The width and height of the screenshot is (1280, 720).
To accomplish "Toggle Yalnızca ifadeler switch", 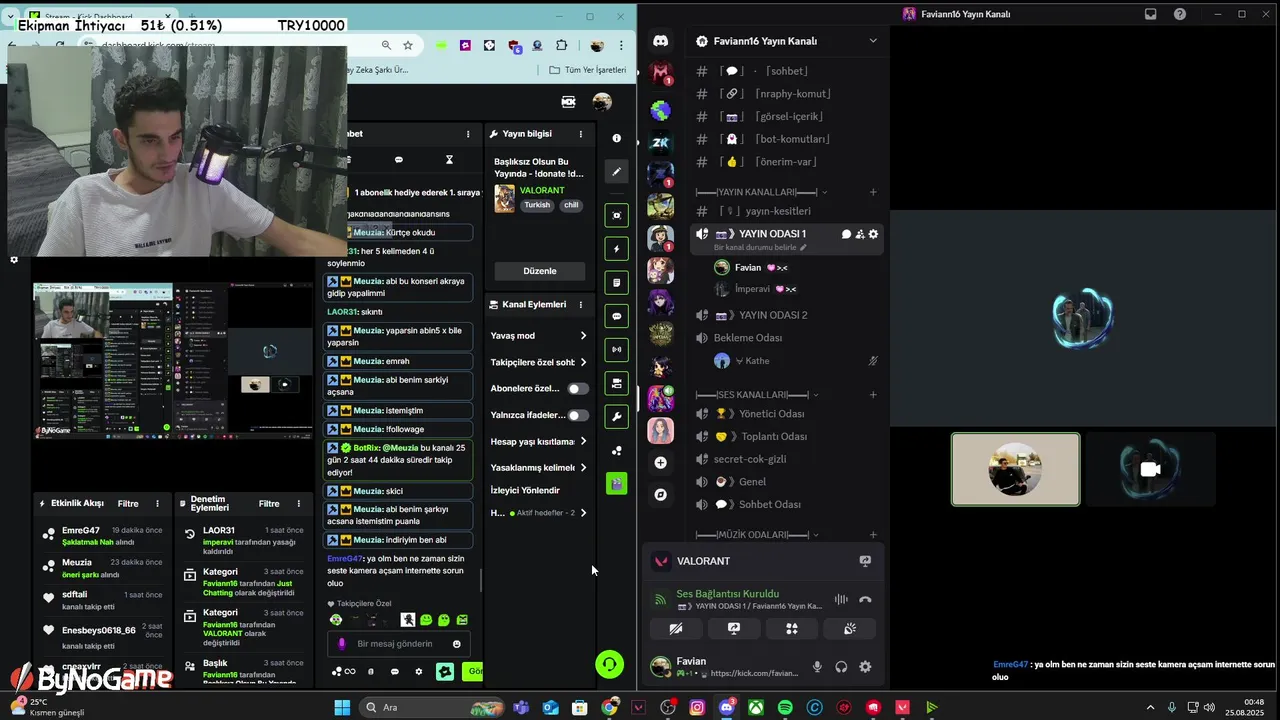I will 578,415.
